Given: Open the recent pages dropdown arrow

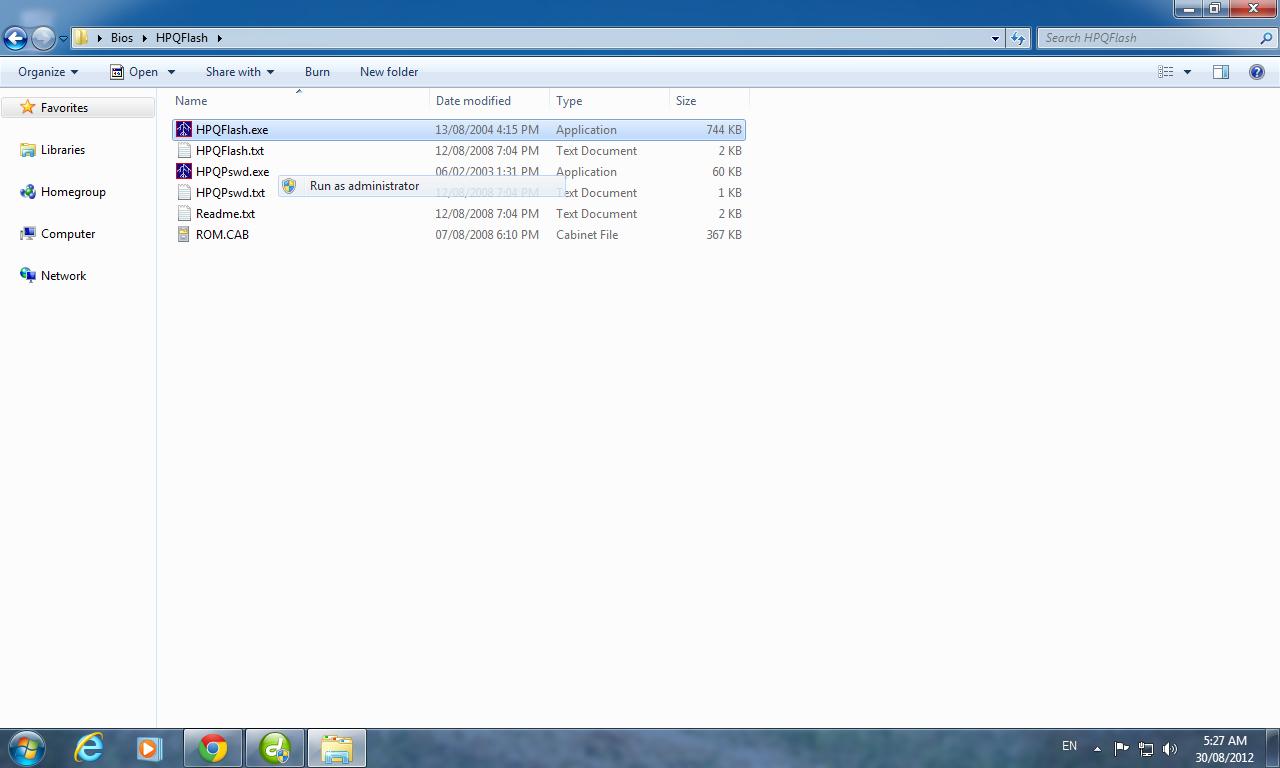Looking at the screenshot, I should click(x=63, y=38).
